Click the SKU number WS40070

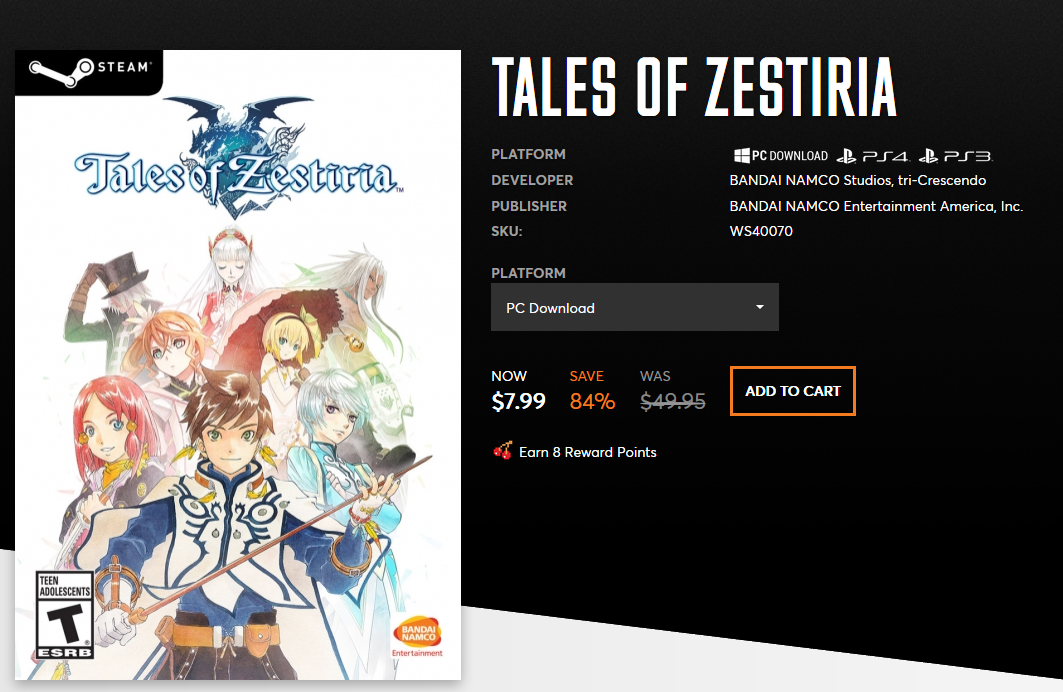click(x=761, y=231)
